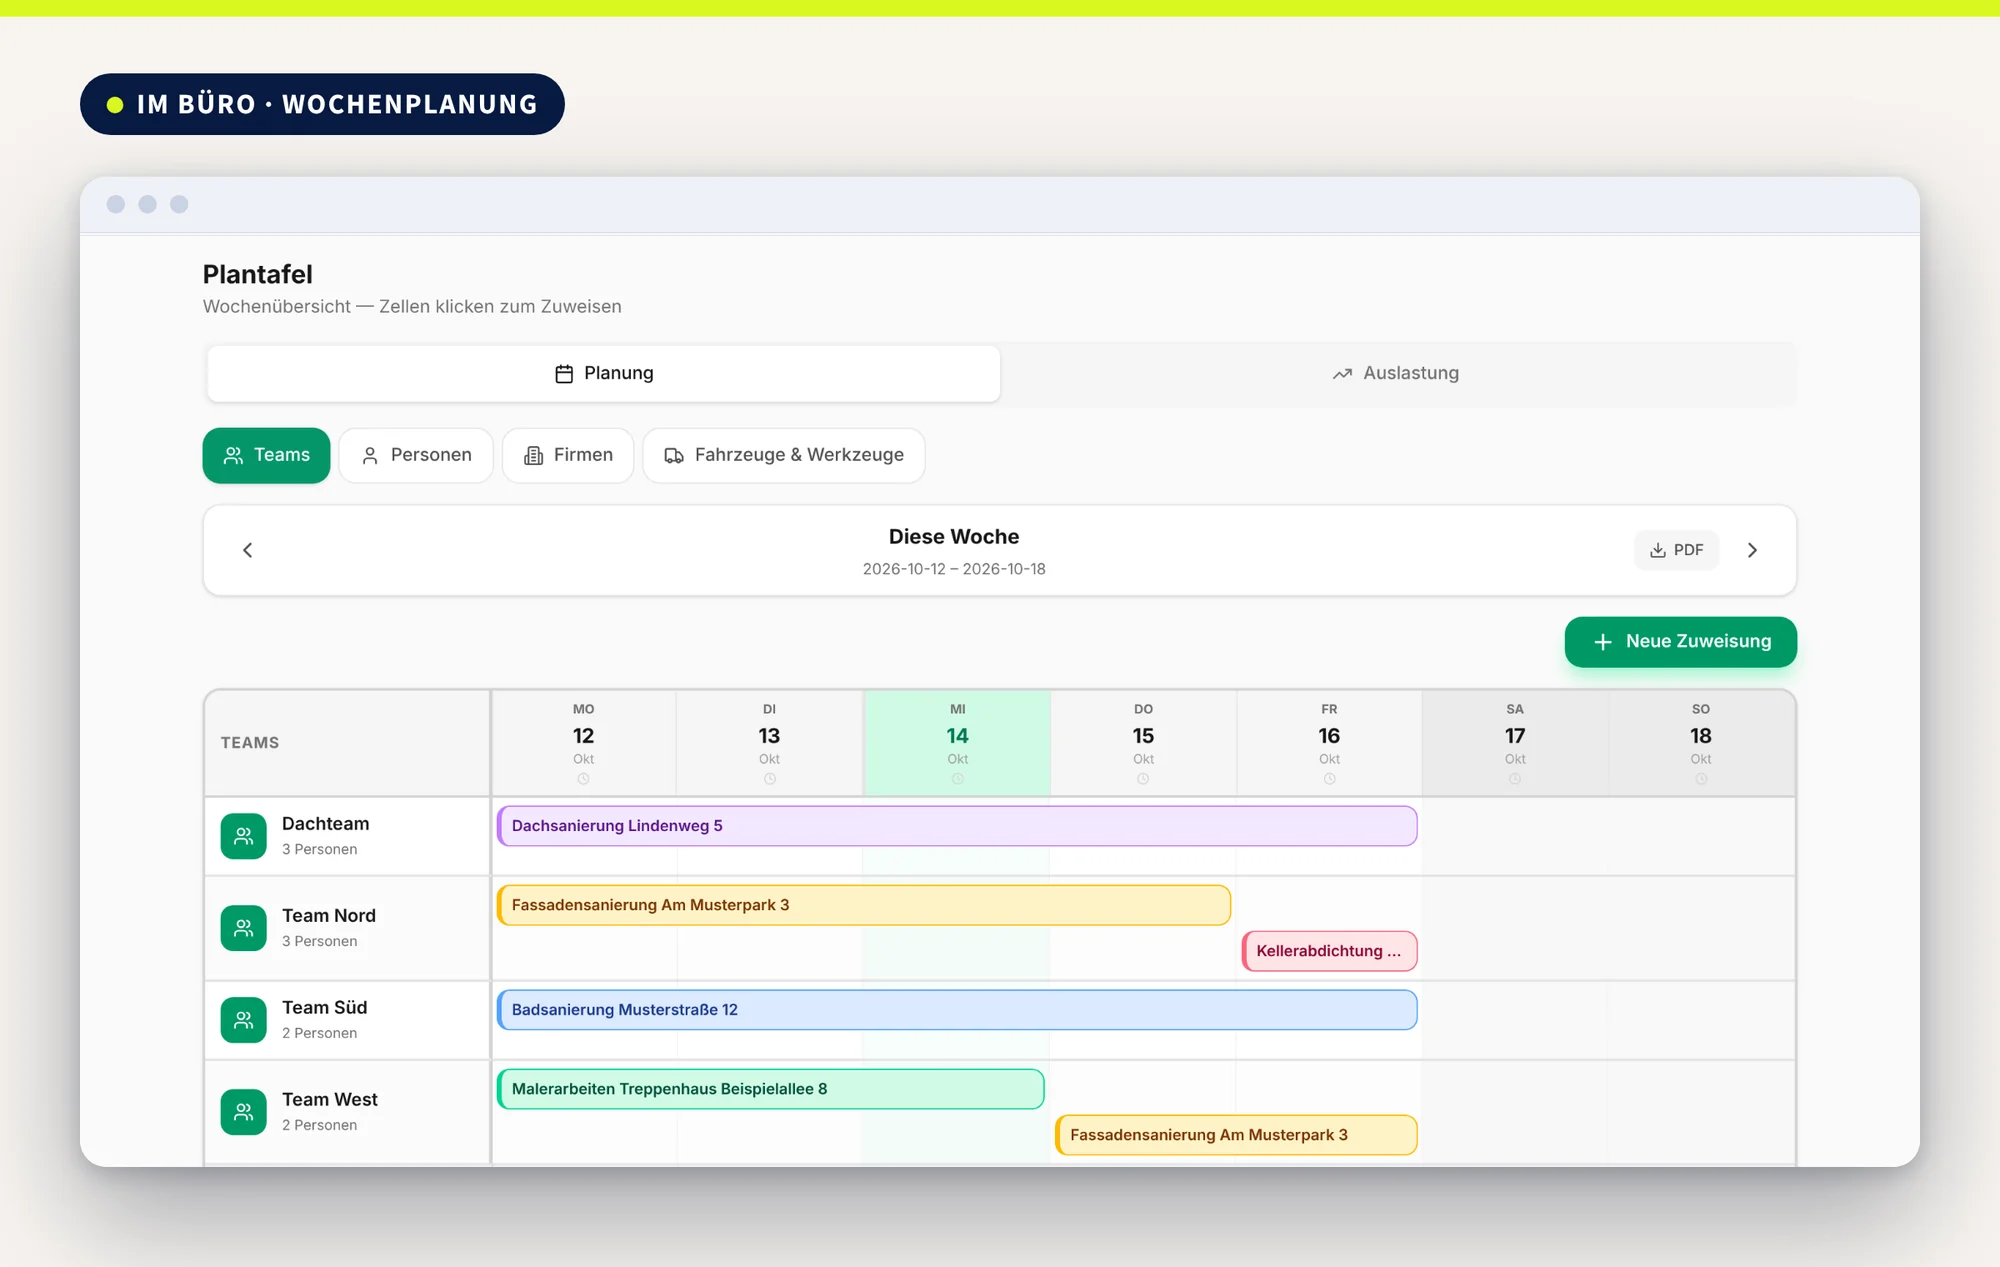Click the highlighted Mi 14 Okt day header
The width and height of the screenshot is (2000, 1267).
click(x=957, y=743)
